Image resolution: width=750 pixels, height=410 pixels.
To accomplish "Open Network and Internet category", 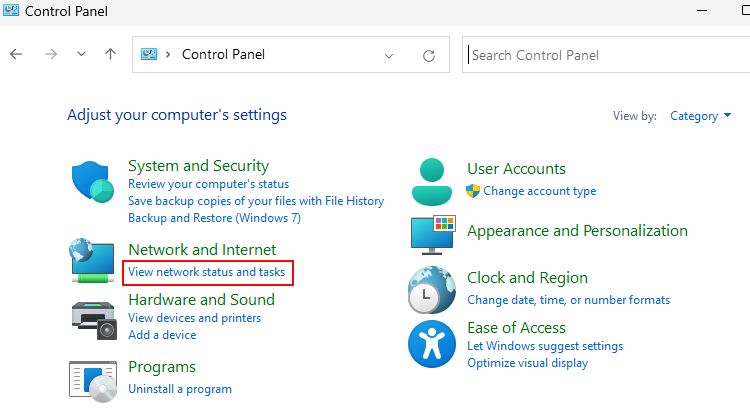I will pos(202,249).
